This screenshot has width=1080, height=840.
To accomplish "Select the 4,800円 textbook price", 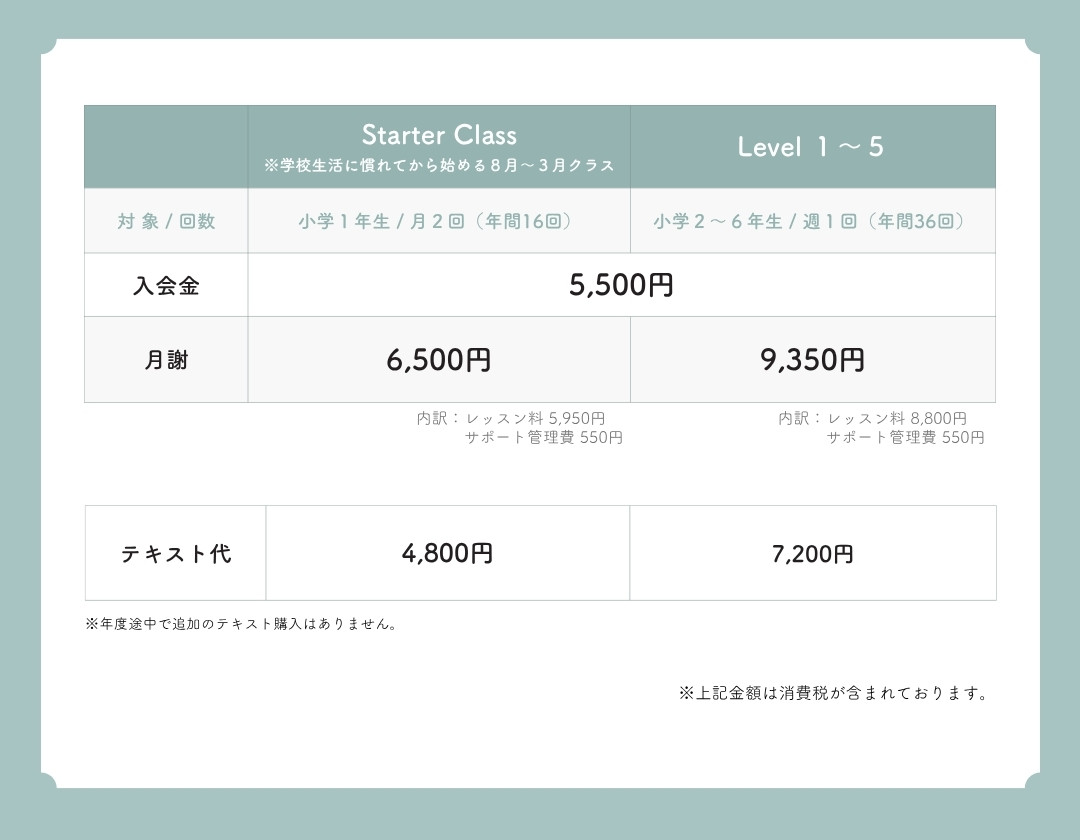I will [x=447, y=554].
